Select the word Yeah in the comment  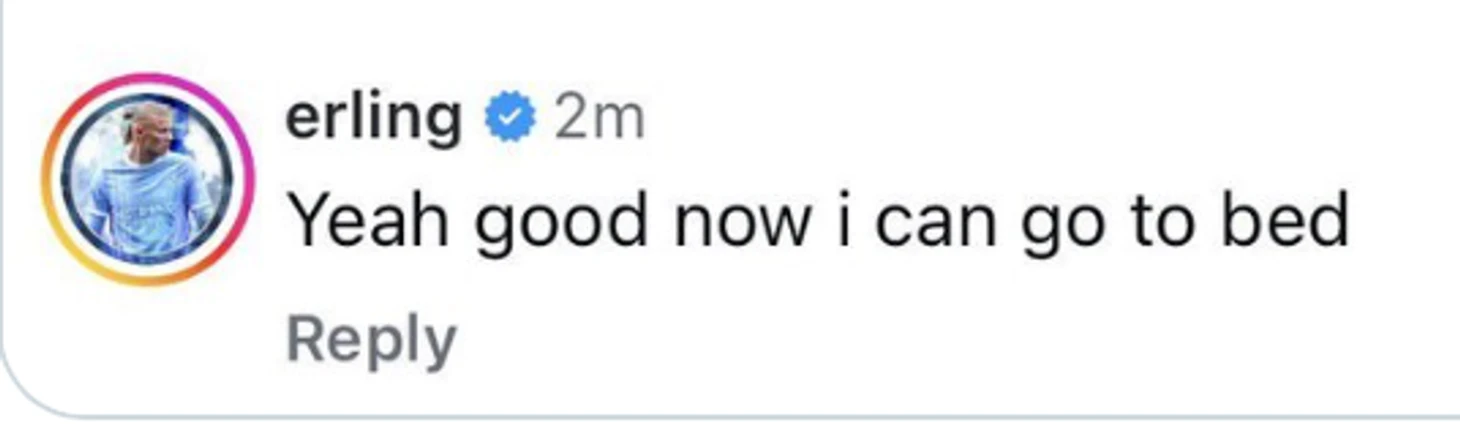(370, 220)
